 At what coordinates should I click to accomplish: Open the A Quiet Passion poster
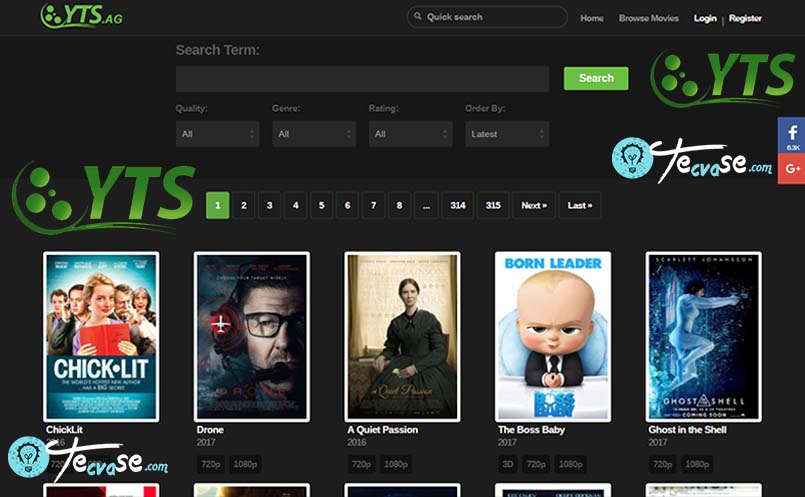tap(402, 337)
